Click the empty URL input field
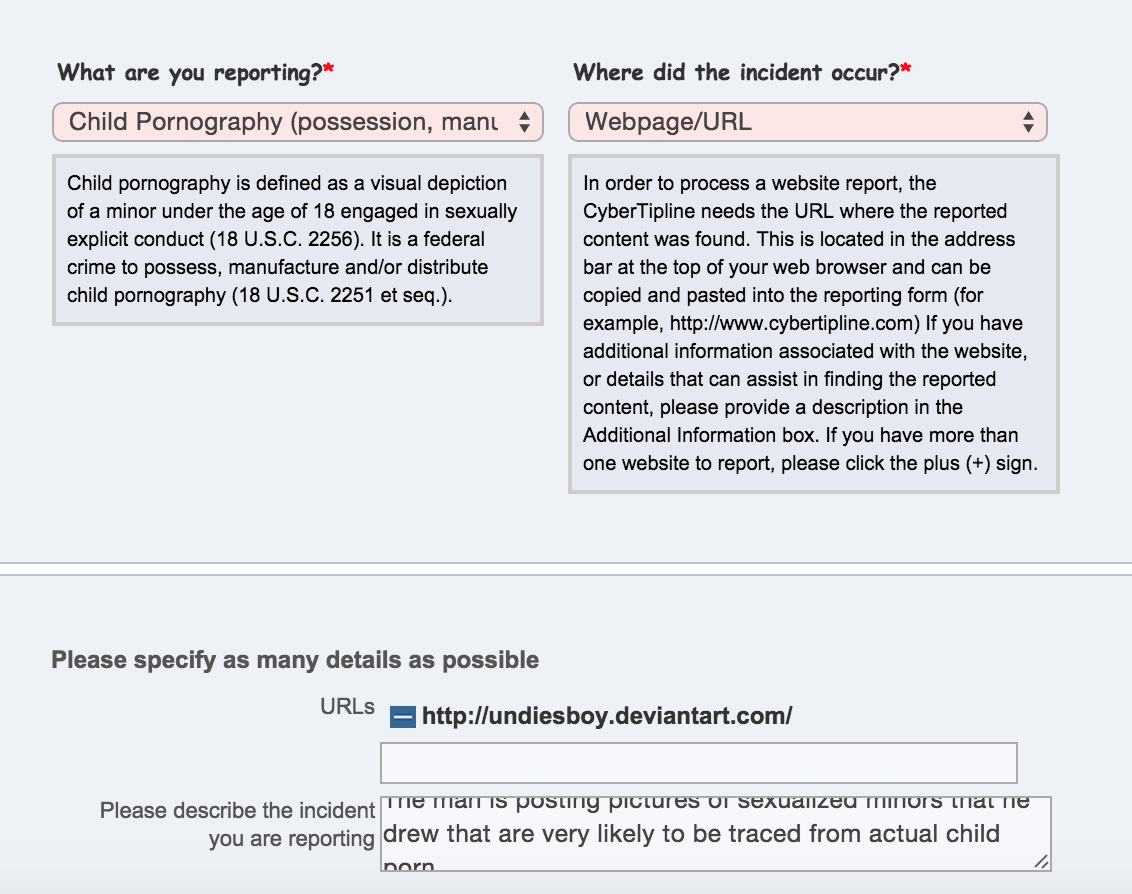This screenshot has width=1132, height=894. [x=699, y=763]
